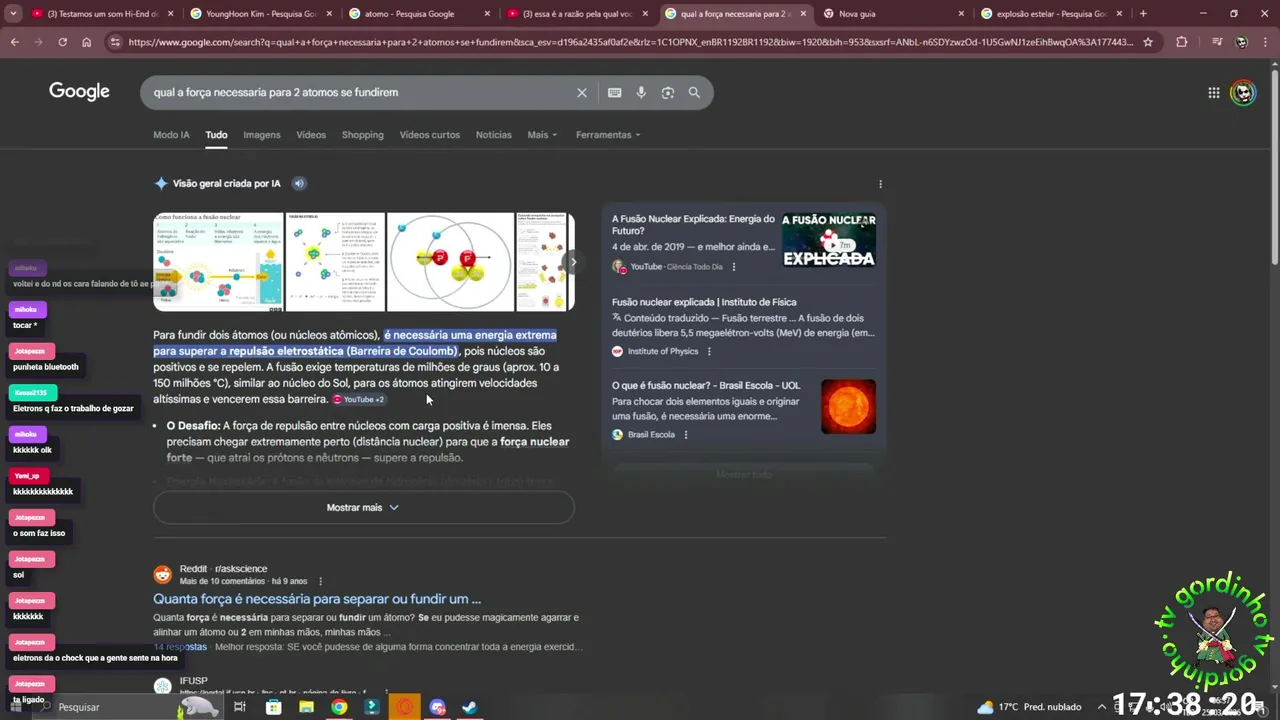Image resolution: width=1280 pixels, height=720 pixels.
Task: Open more options for Brasil Escola source
Action: (x=685, y=434)
